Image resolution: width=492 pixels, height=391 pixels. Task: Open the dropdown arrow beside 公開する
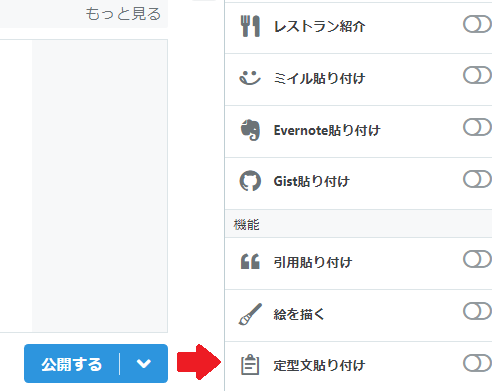[x=144, y=363]
